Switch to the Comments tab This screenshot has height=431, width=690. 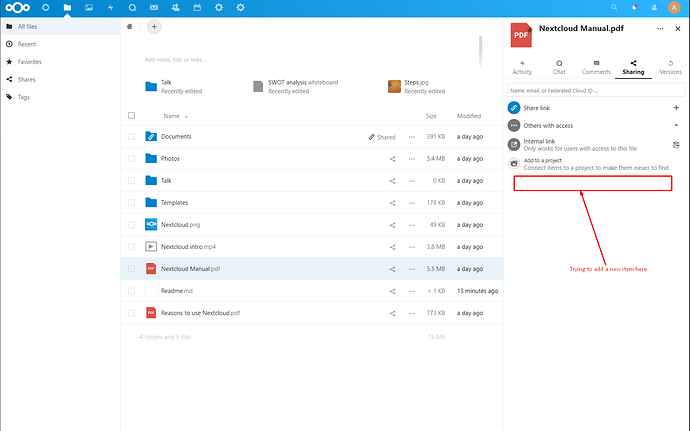click(x=596, y=67)
